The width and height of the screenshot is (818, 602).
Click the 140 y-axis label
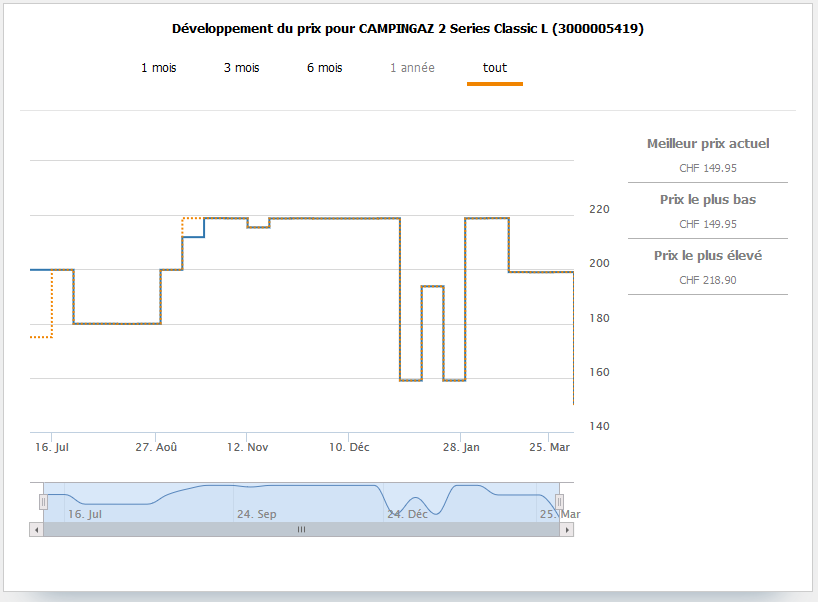coord(599,426)
